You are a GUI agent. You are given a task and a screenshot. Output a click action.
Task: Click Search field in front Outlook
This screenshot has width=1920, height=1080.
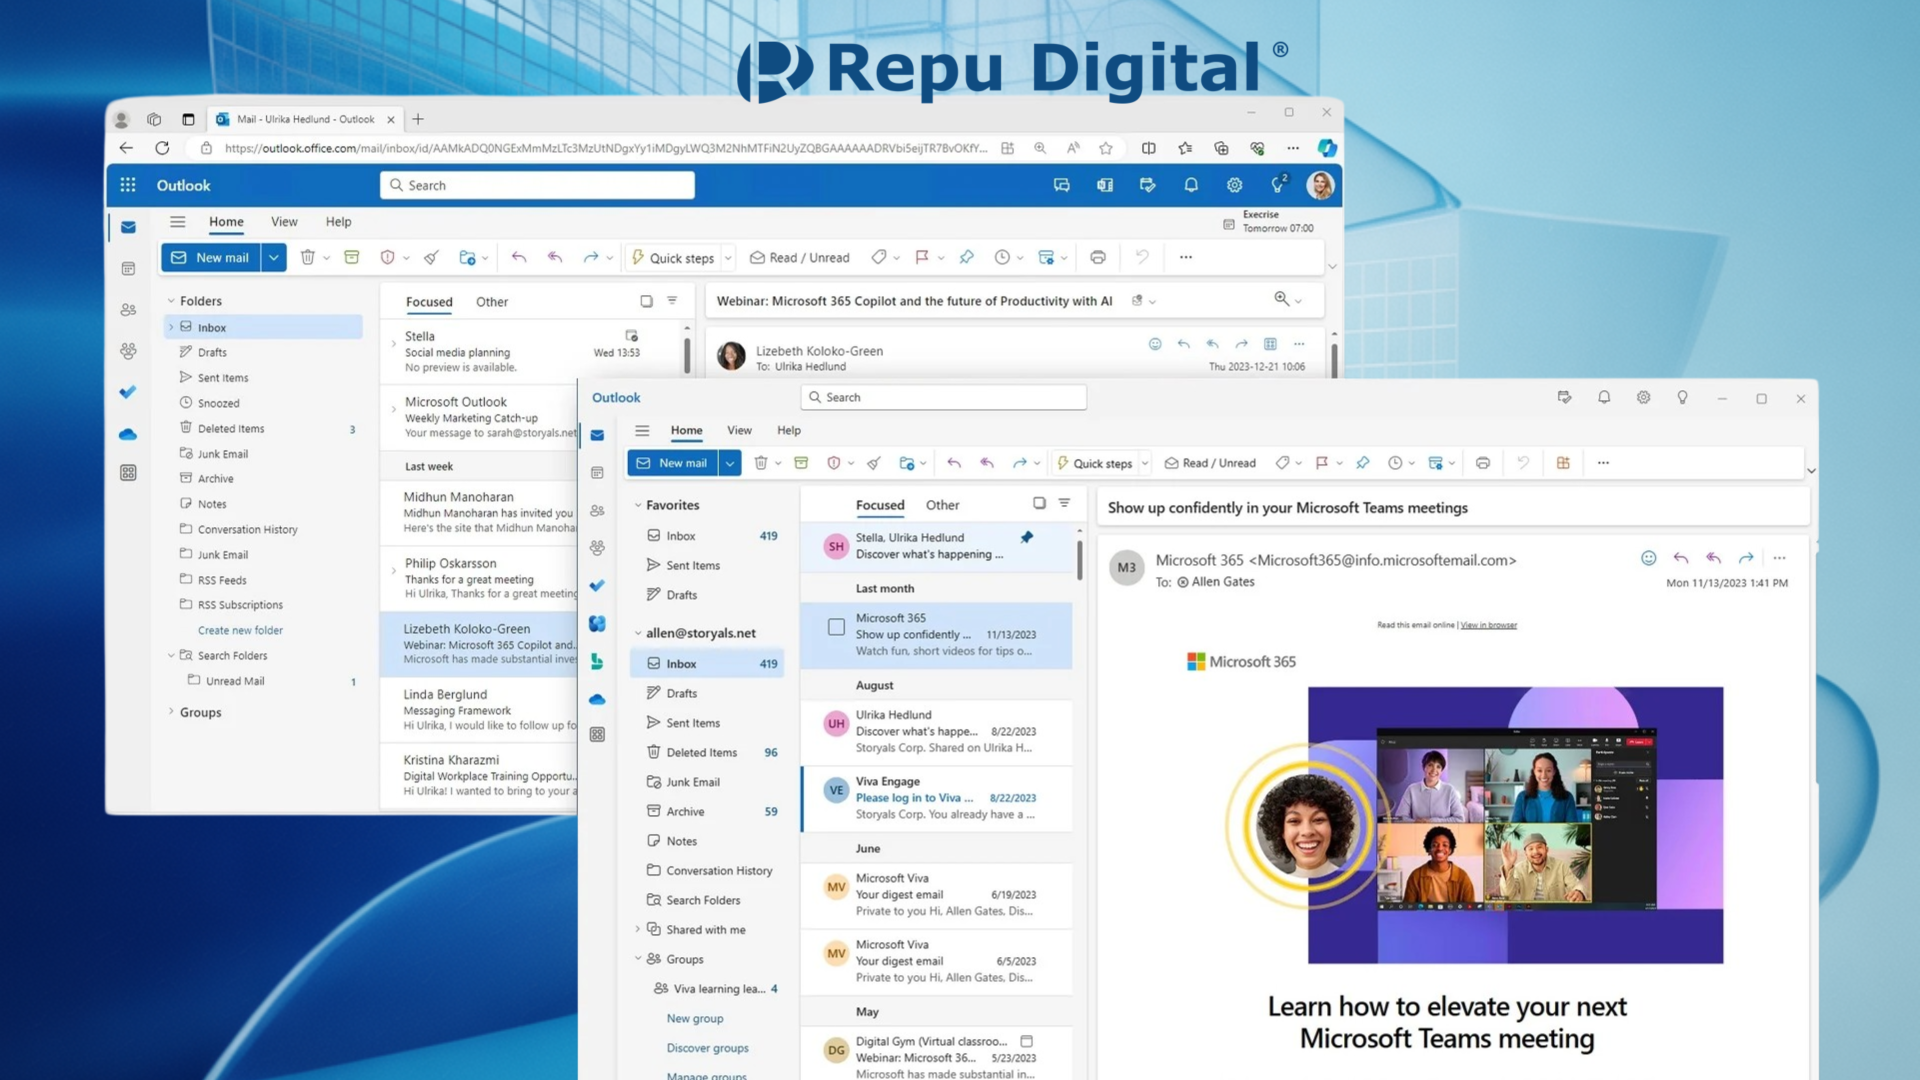pos(943,397)
